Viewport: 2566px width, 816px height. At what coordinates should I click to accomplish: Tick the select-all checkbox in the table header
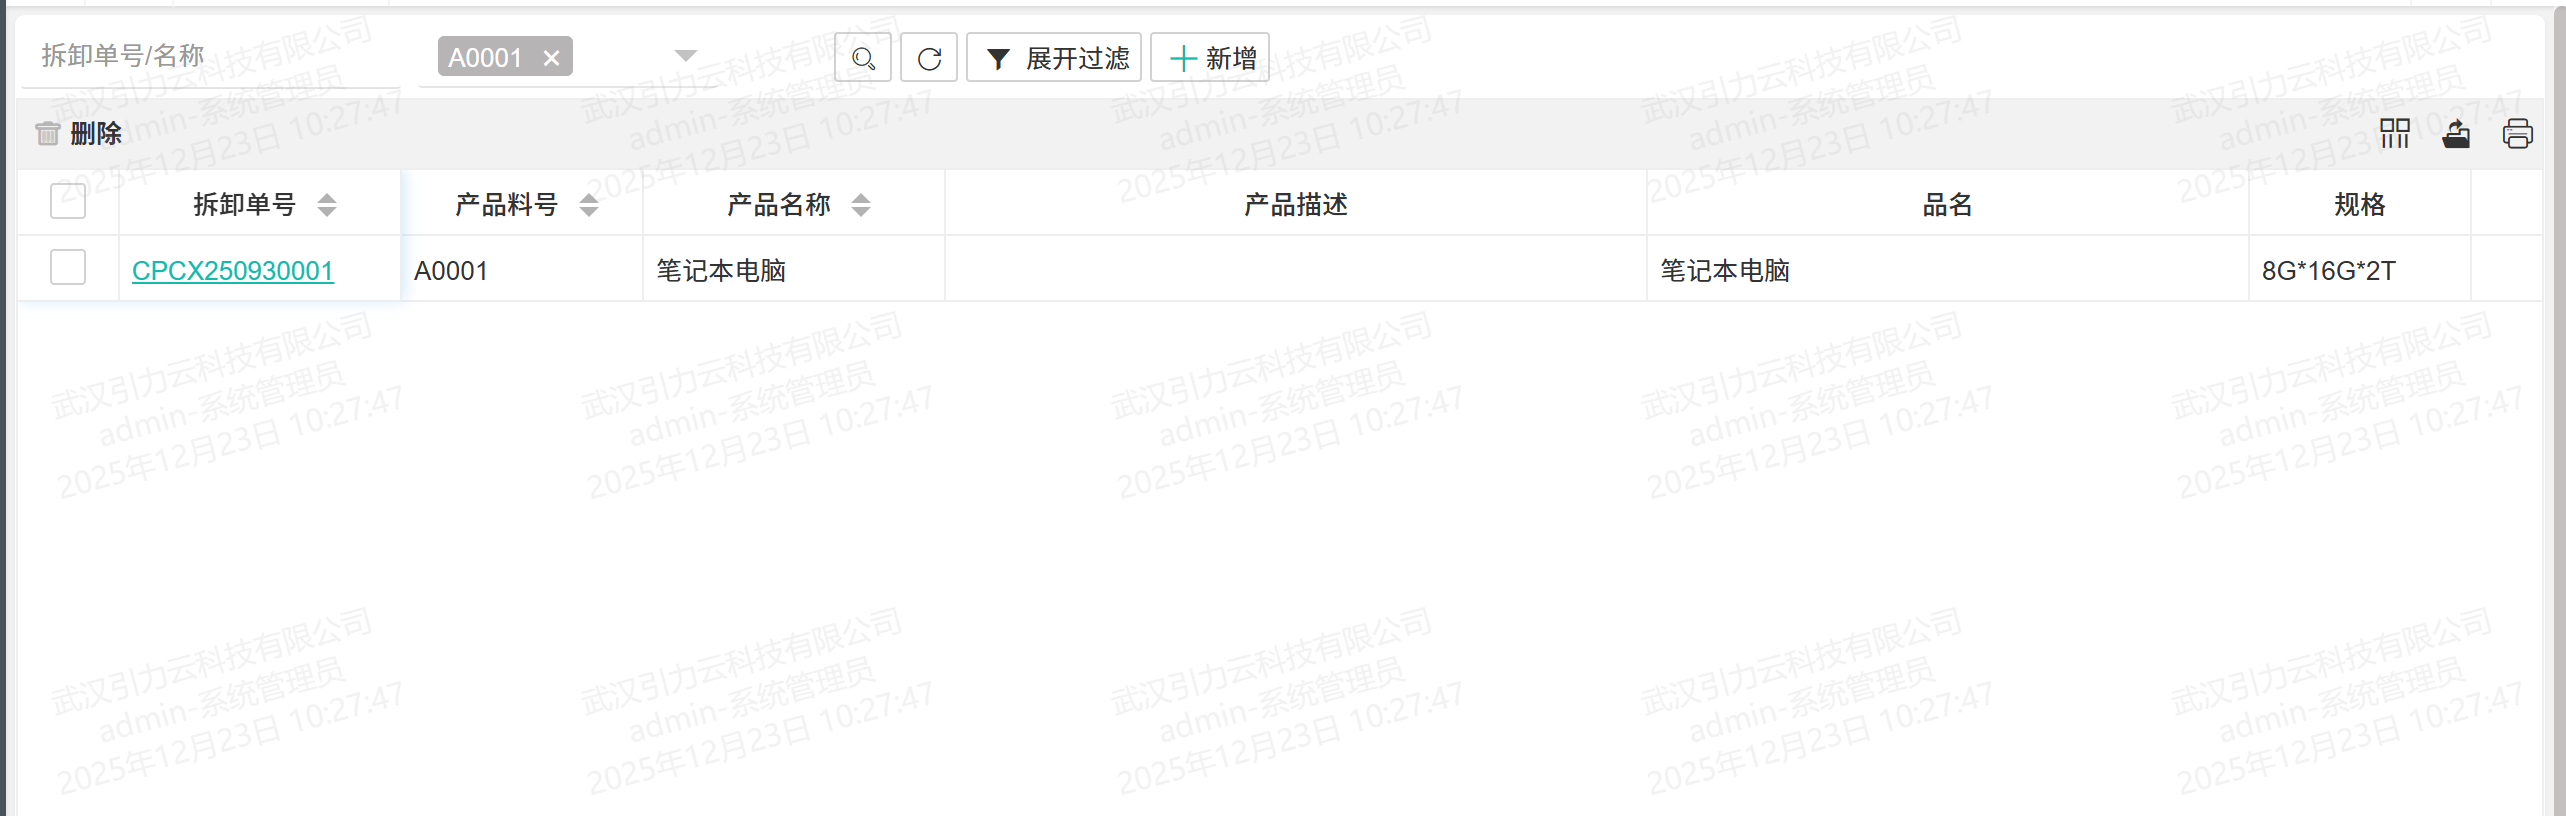coord(68,202)
